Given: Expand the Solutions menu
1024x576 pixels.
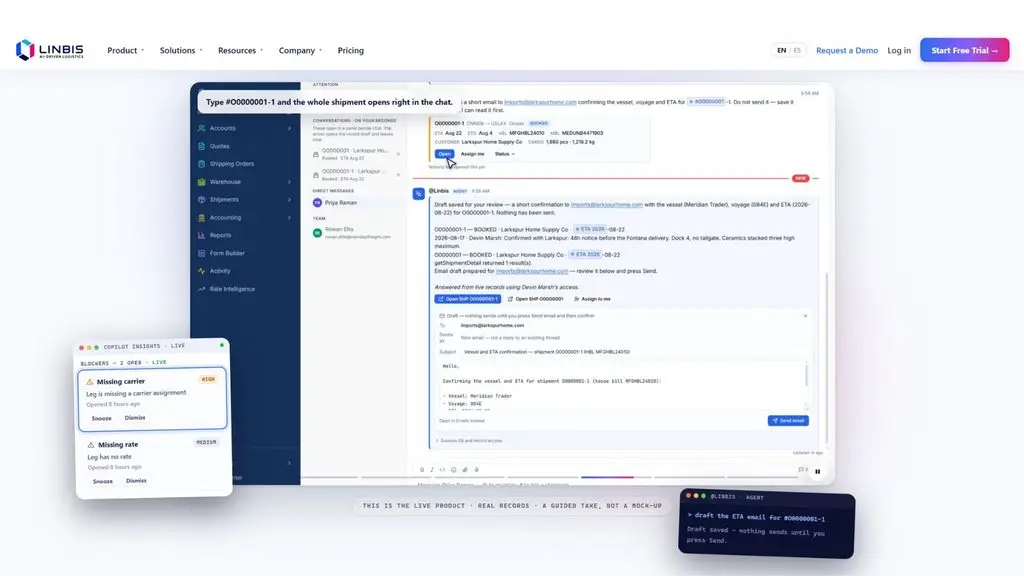Looking at the screenshot, I should (x=181, y=50).
